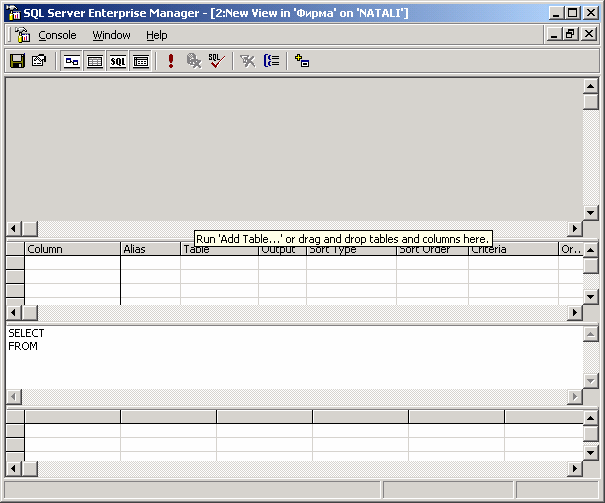Click the SELECT text in the SQL pane
The width and height of the screenshot is (605, 503).
tap(26, 333)
